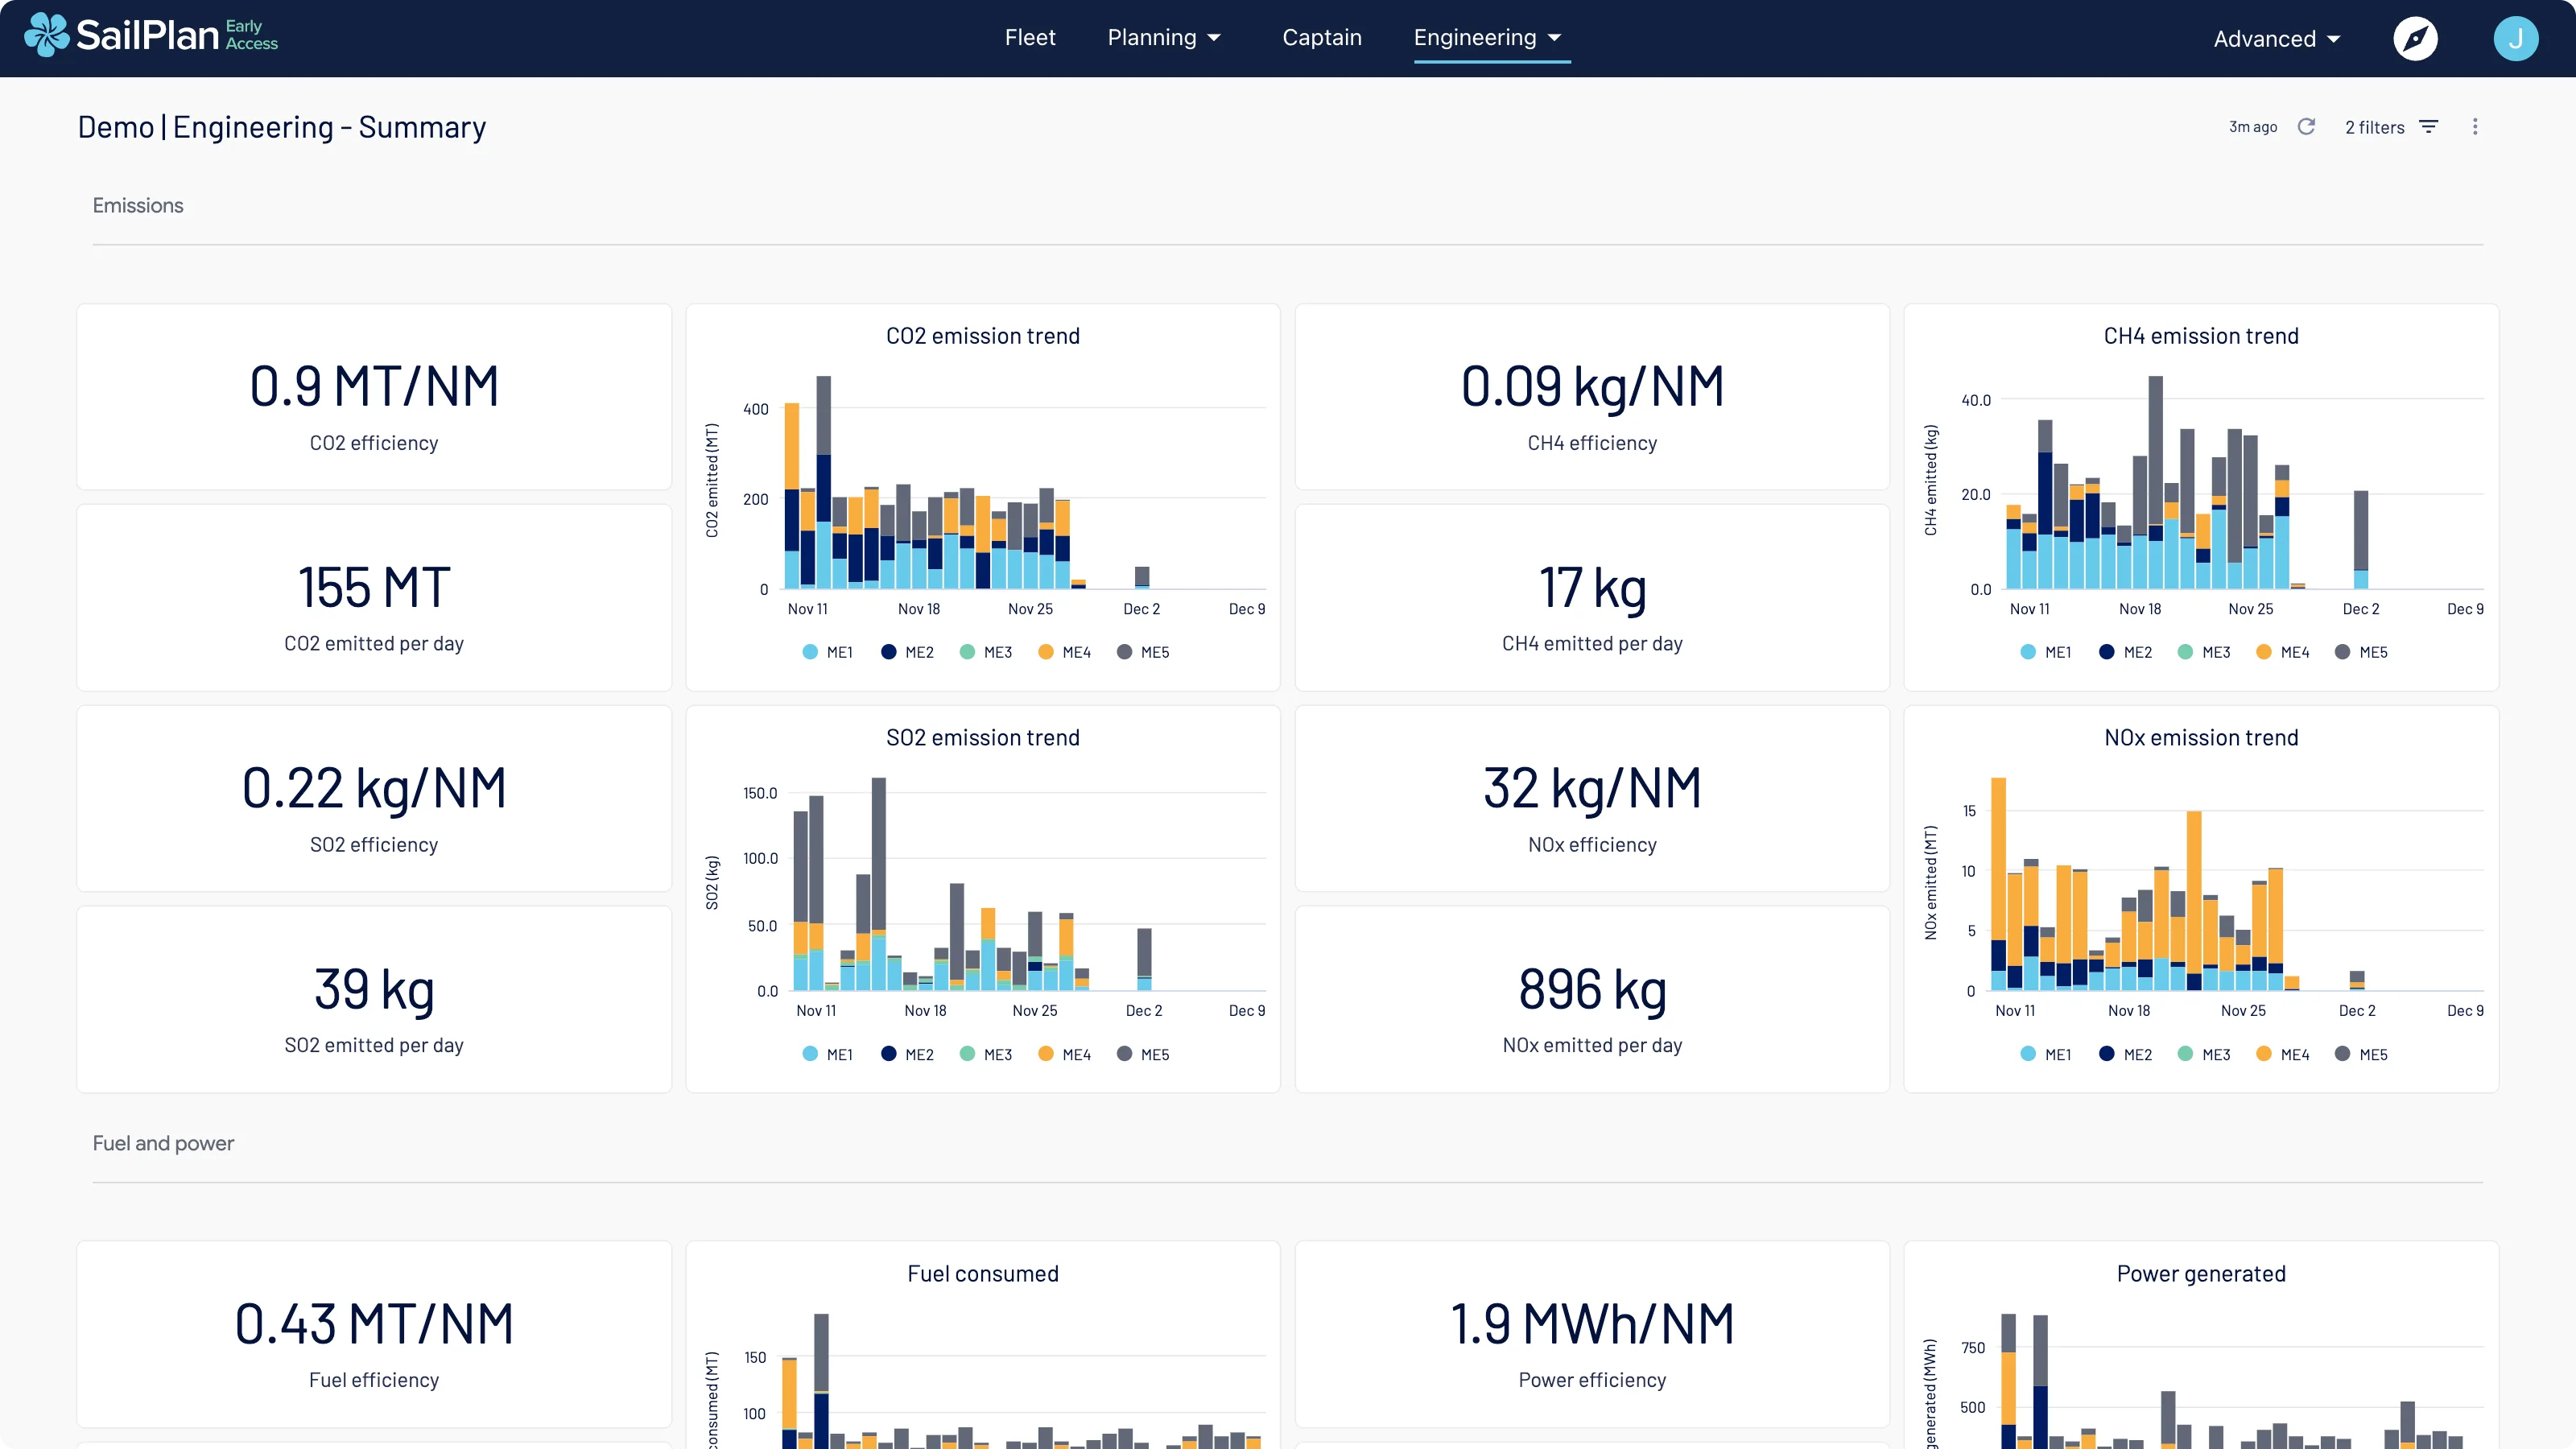Toggle ME5 in SO2 emission trend legend
Image resolution: width=2576 pixels, height=1449 pixels.
(1143, 1054)
